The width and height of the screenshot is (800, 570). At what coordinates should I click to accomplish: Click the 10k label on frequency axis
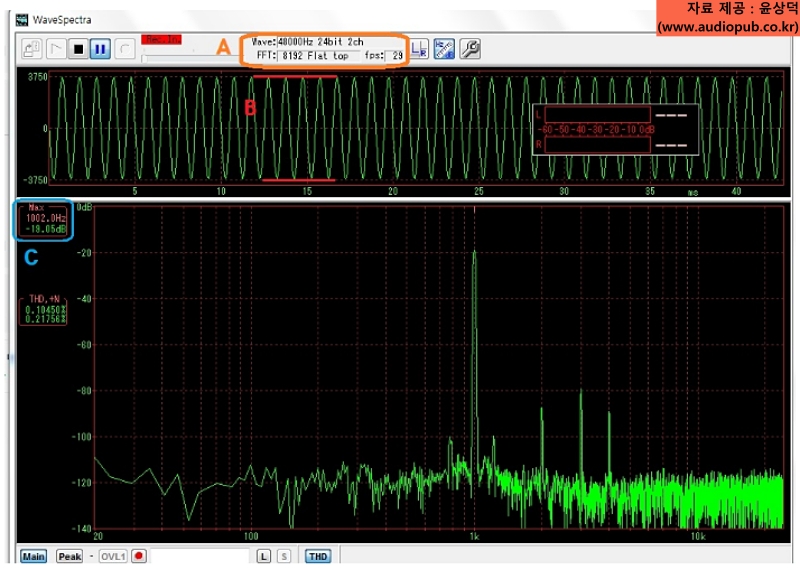tap(697, 536)
